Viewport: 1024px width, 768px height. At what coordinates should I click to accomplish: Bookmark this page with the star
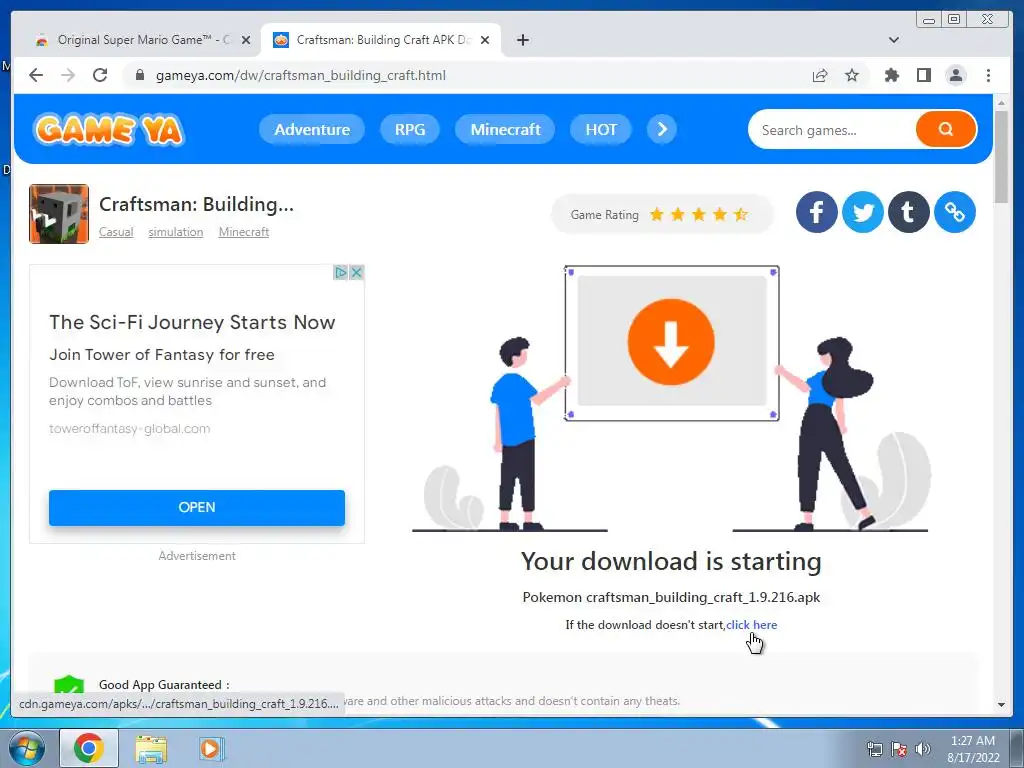click(852, 75)
